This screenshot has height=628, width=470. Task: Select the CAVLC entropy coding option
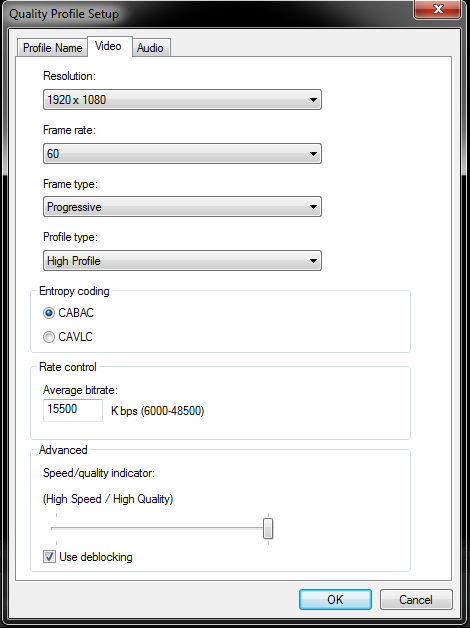tap(49, 337)
